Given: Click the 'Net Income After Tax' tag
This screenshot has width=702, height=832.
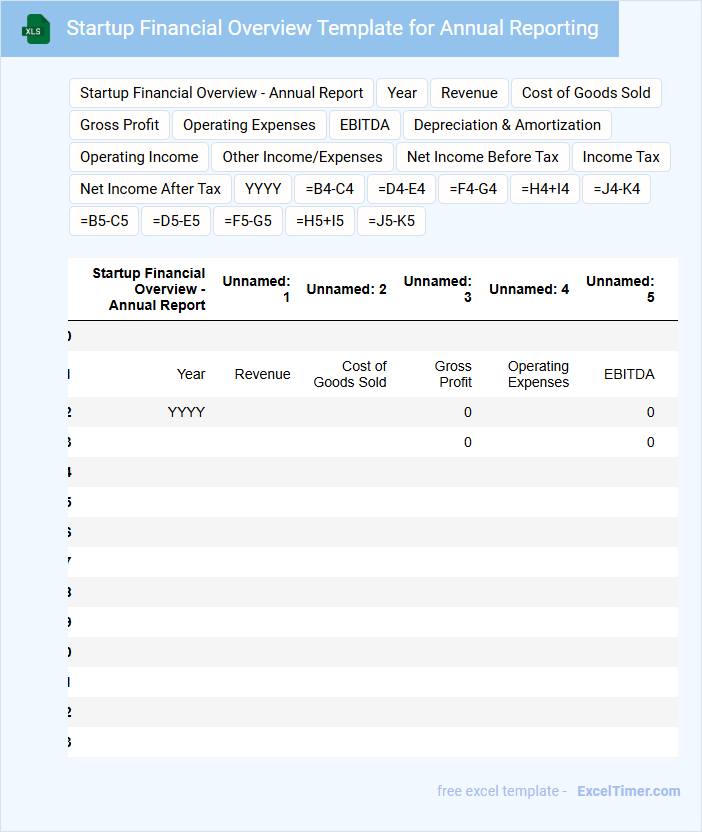Looking at the screenshot, I should click(150, 189).
